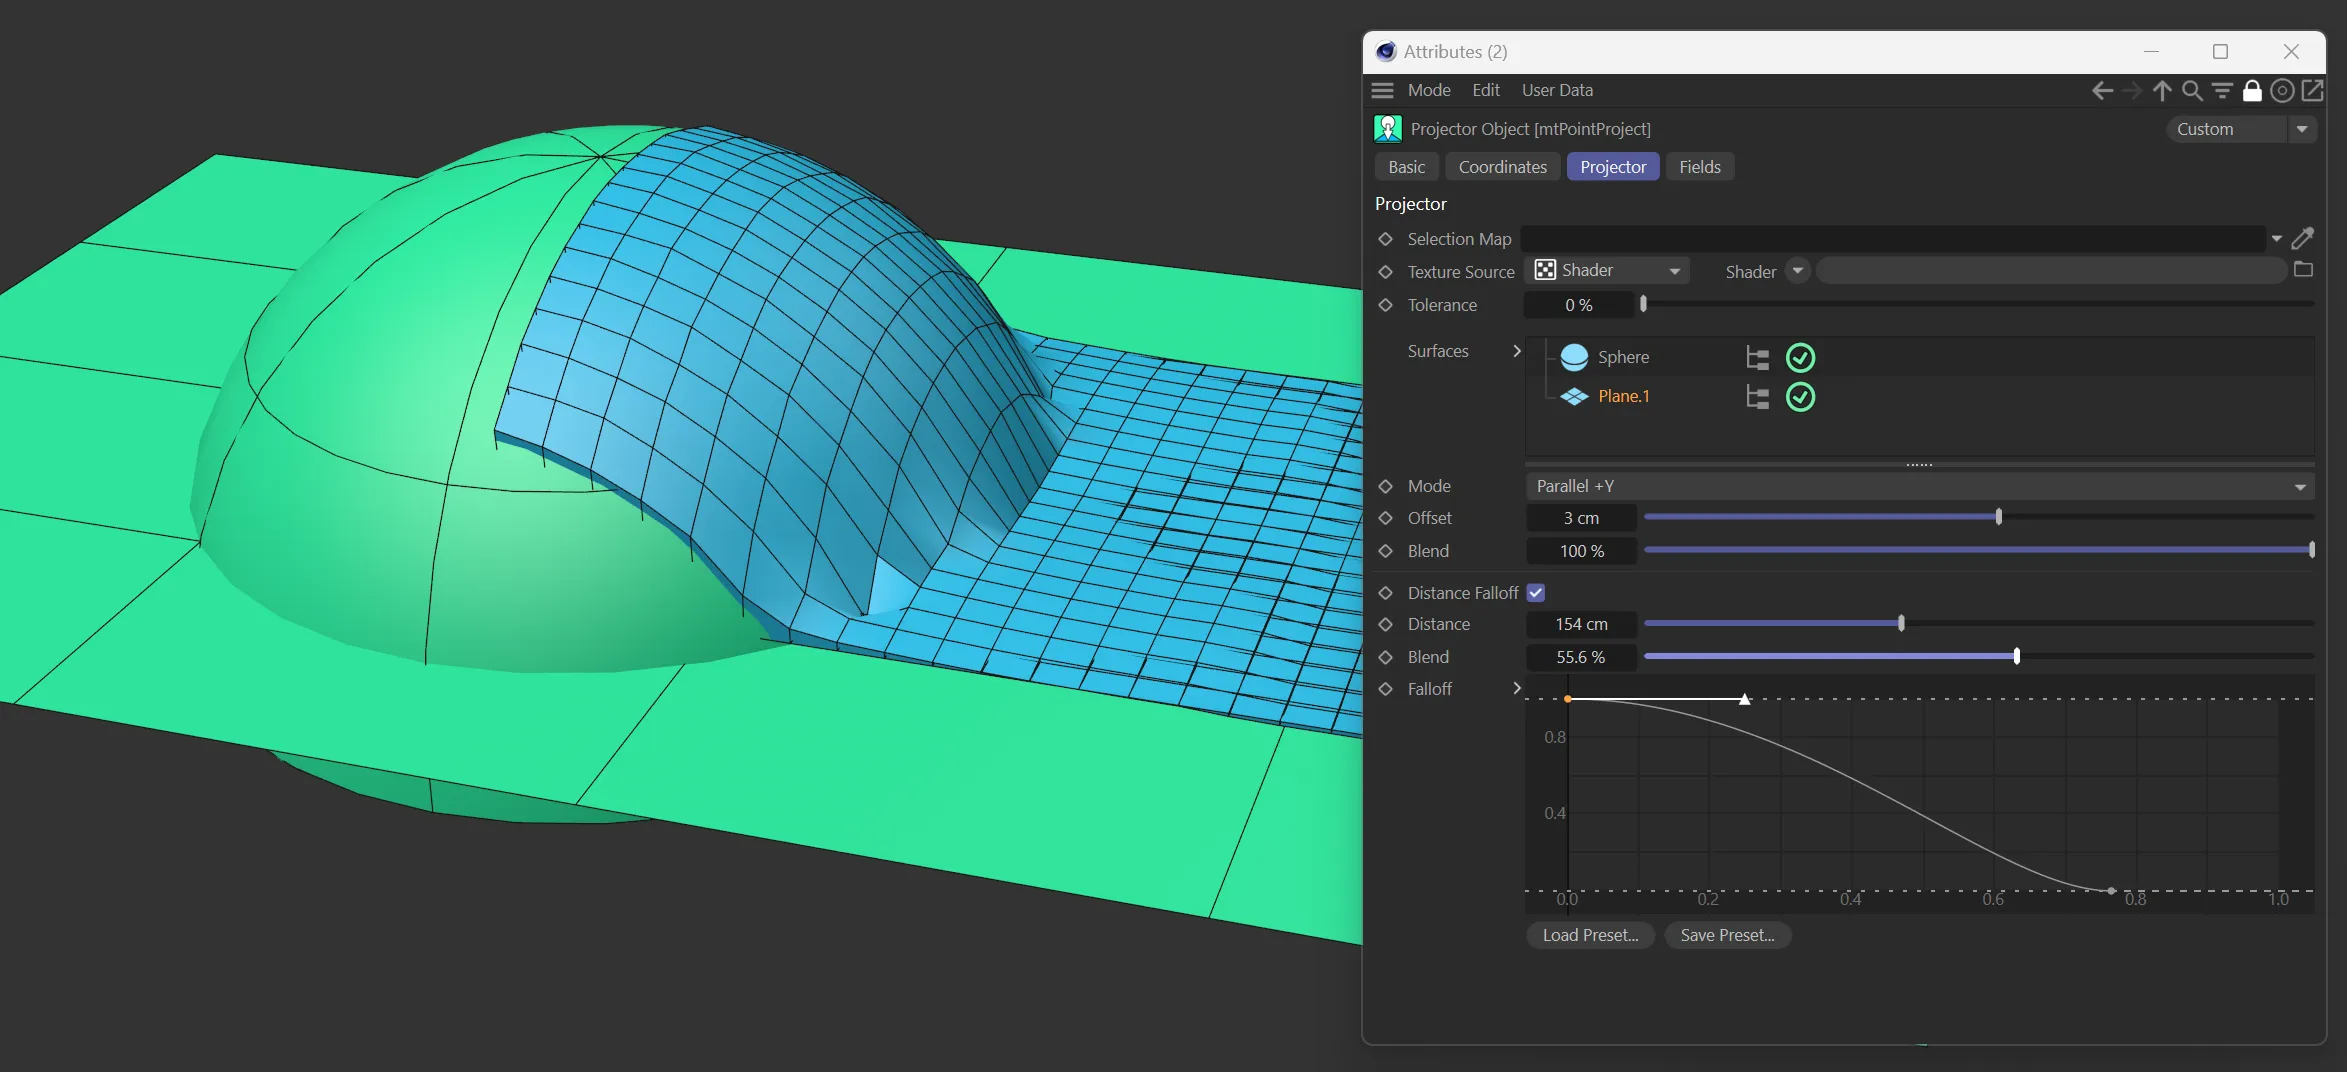Open attribute search magnifier icon
2347x1072 pixels.
click(x=2192, y=91)
